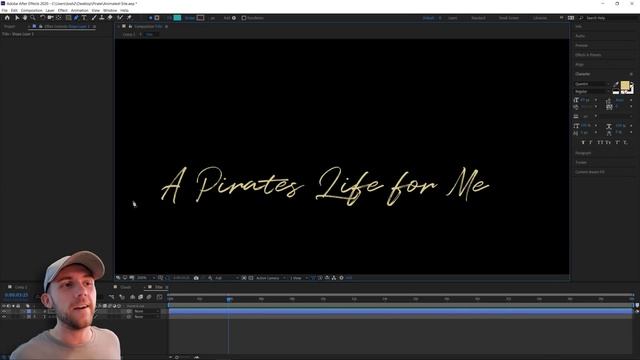Viewport: 640px width, 360px height.
Task: Toggle transparency grid under the viewer
Action: click(251, 278)
